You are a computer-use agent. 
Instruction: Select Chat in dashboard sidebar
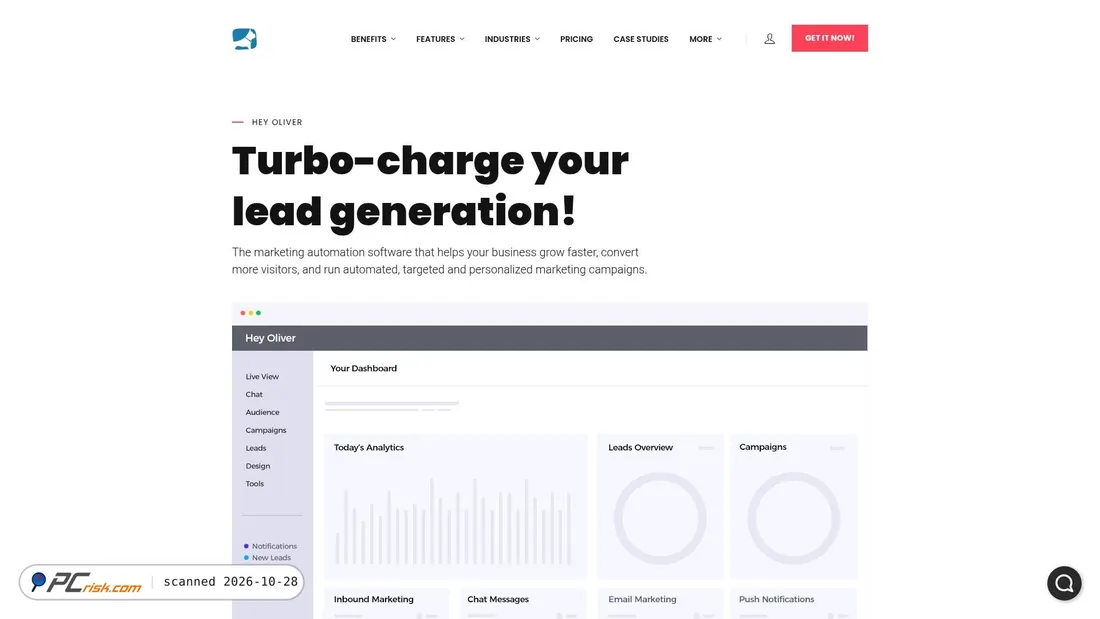pyautogui.click(x=254, y=394)
